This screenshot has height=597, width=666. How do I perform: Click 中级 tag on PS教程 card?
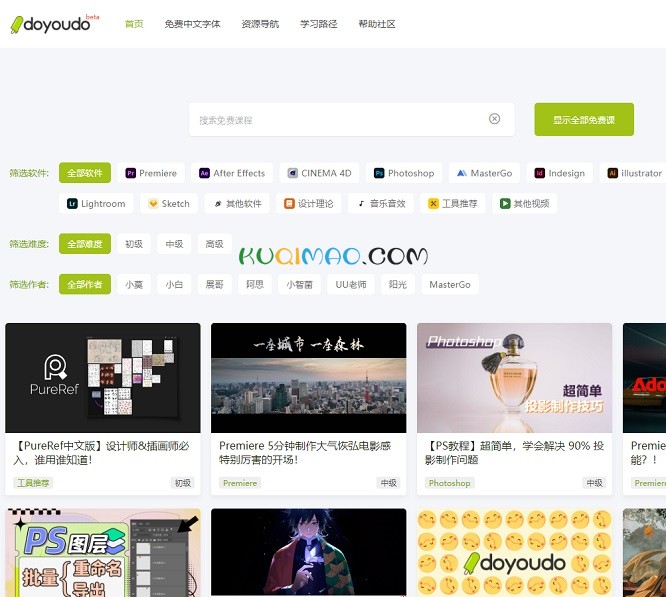tap(594, 483)
